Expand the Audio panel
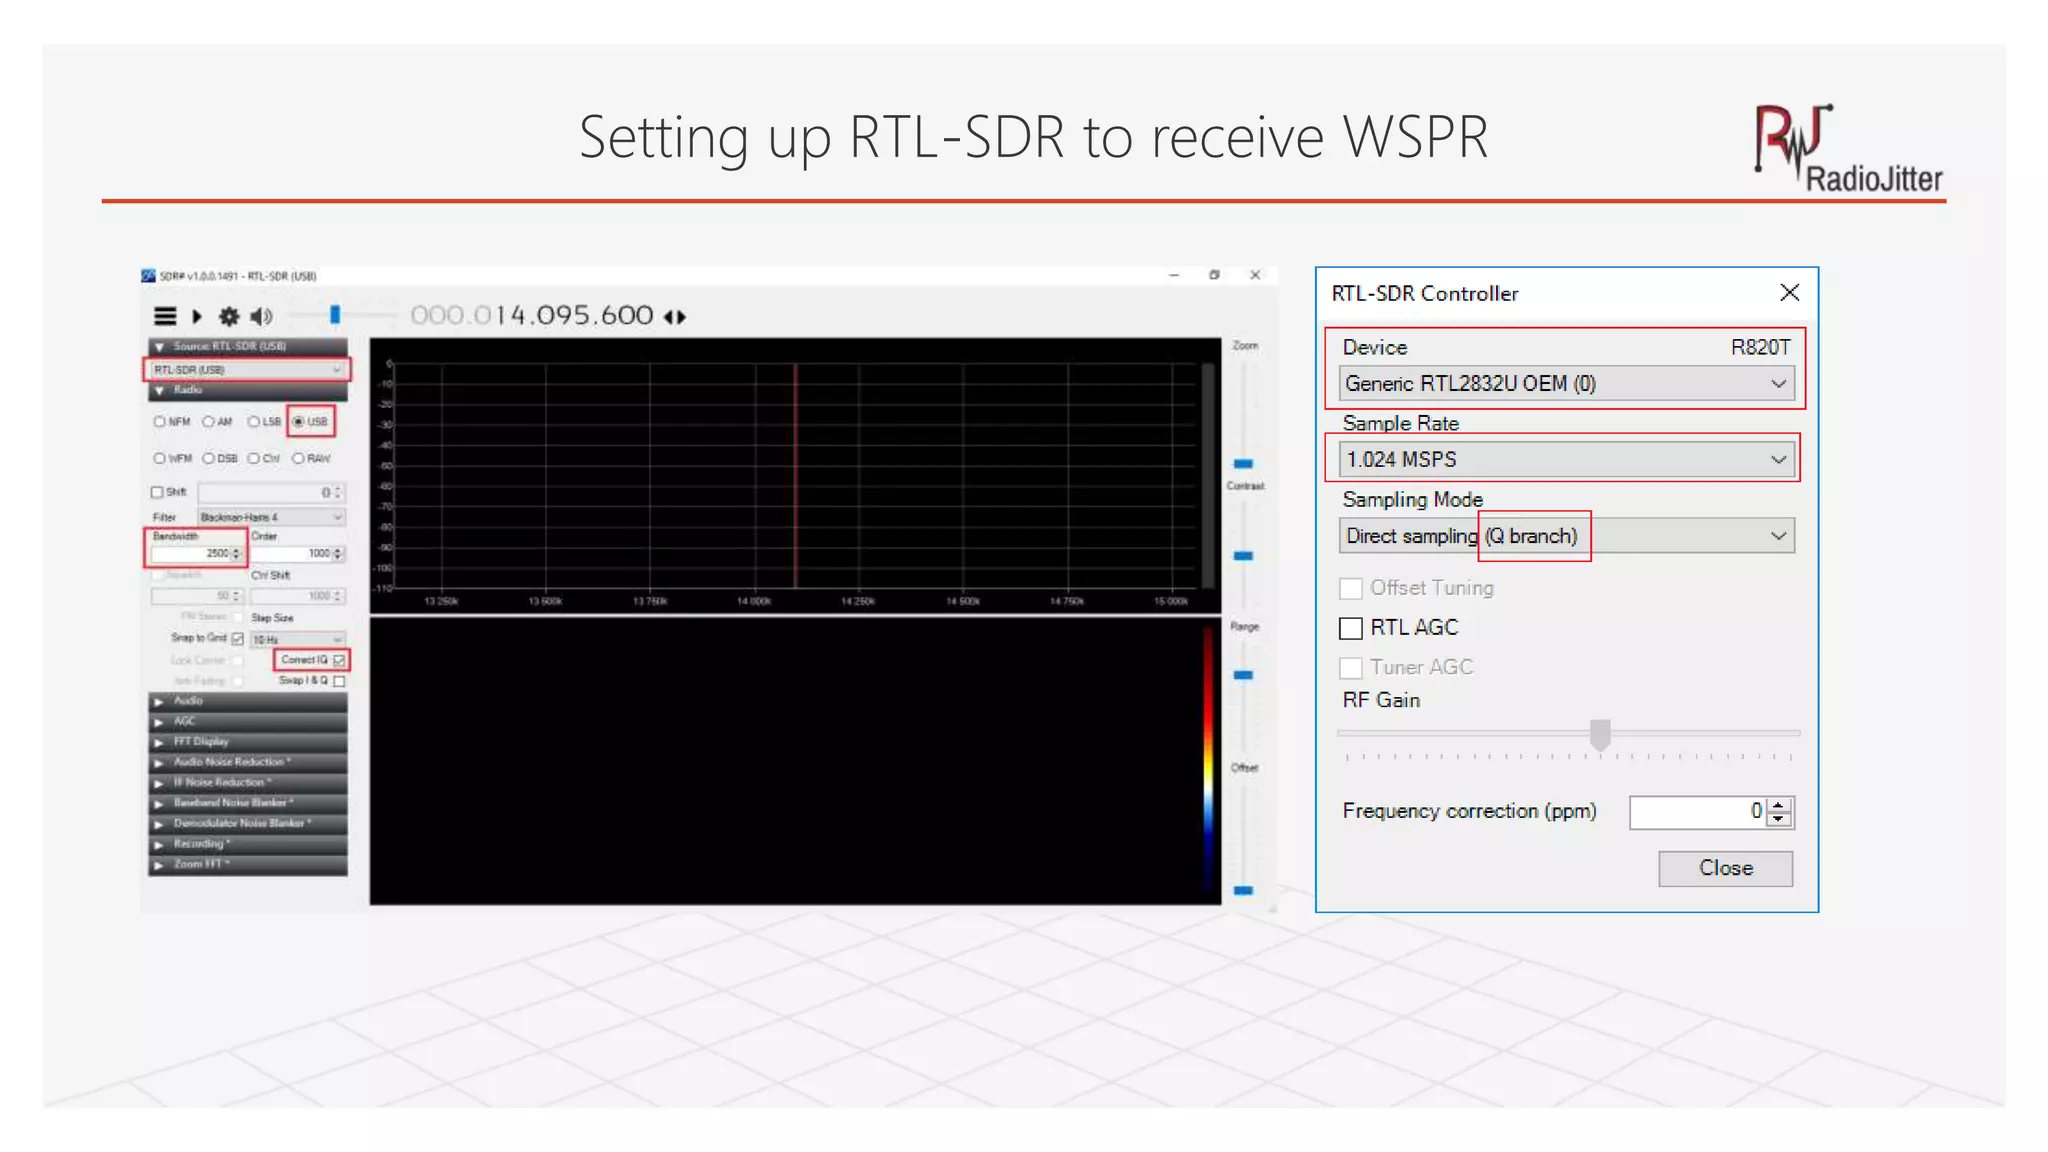2048x1152 pixels. point(247,701)
